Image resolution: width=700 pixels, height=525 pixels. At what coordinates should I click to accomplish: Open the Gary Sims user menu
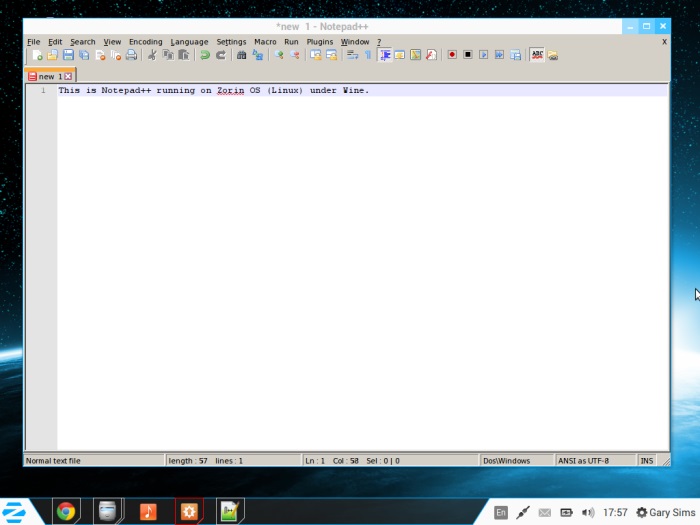(665, 512)
